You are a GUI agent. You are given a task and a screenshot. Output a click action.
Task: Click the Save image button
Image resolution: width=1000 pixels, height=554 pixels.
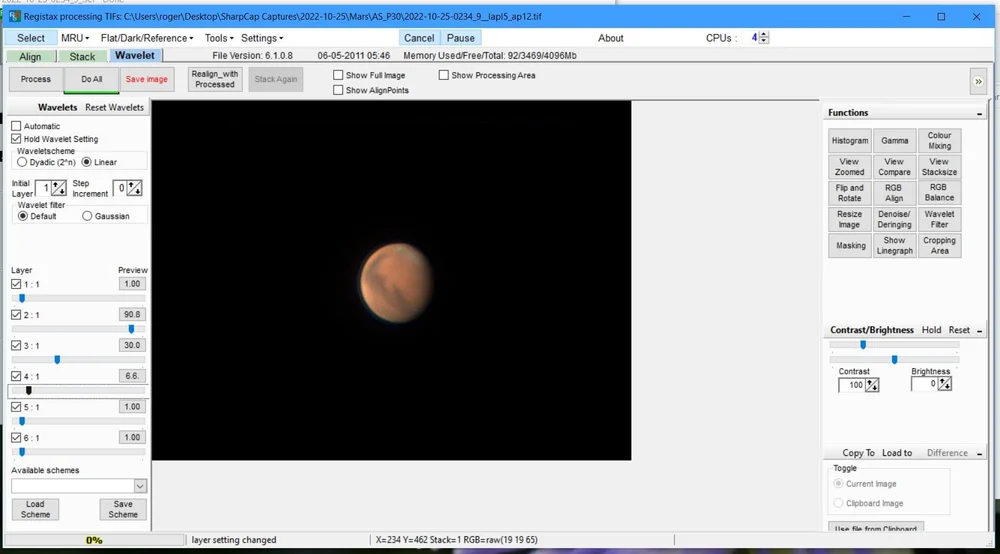tap(147, 80)
